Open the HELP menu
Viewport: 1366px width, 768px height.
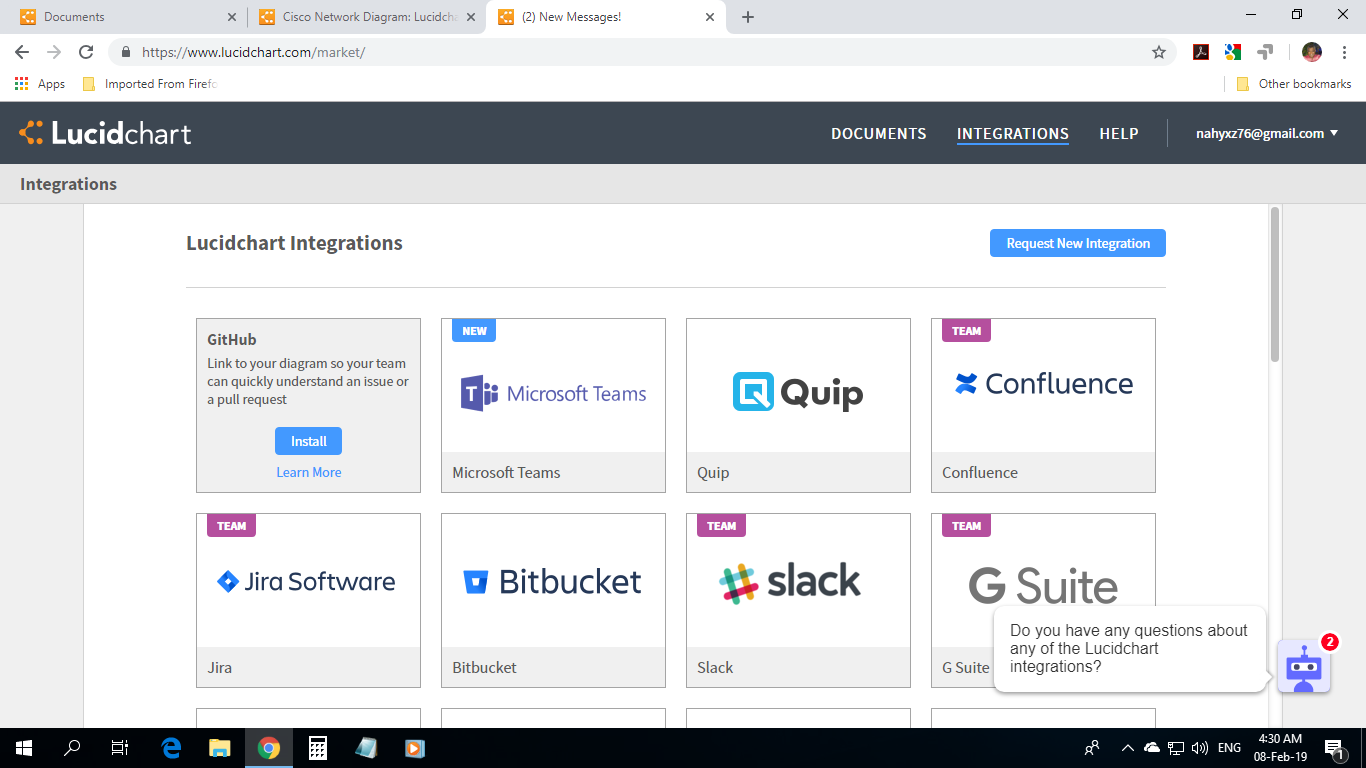(x=1119, y=134)
